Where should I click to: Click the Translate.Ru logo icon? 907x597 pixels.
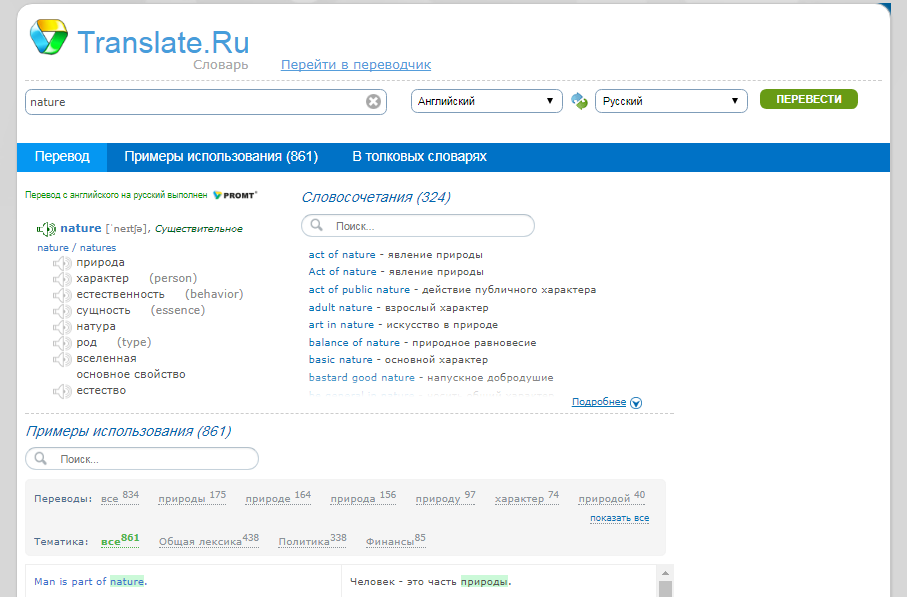pyautogui.click(x=47, y=38)
